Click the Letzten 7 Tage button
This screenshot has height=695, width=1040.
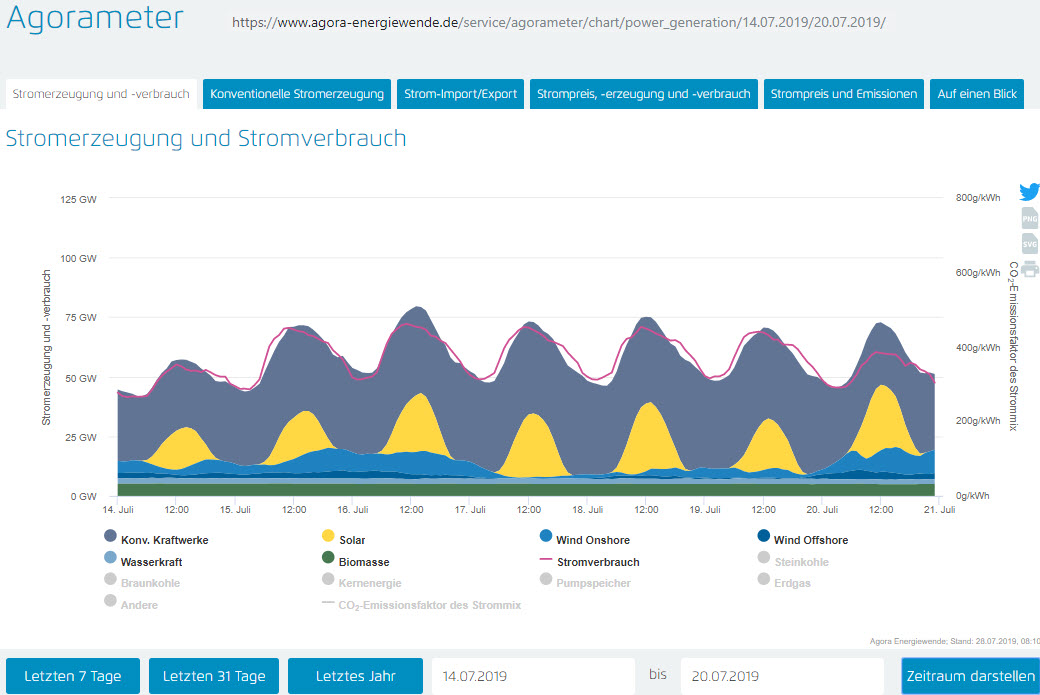coord(73,676)
